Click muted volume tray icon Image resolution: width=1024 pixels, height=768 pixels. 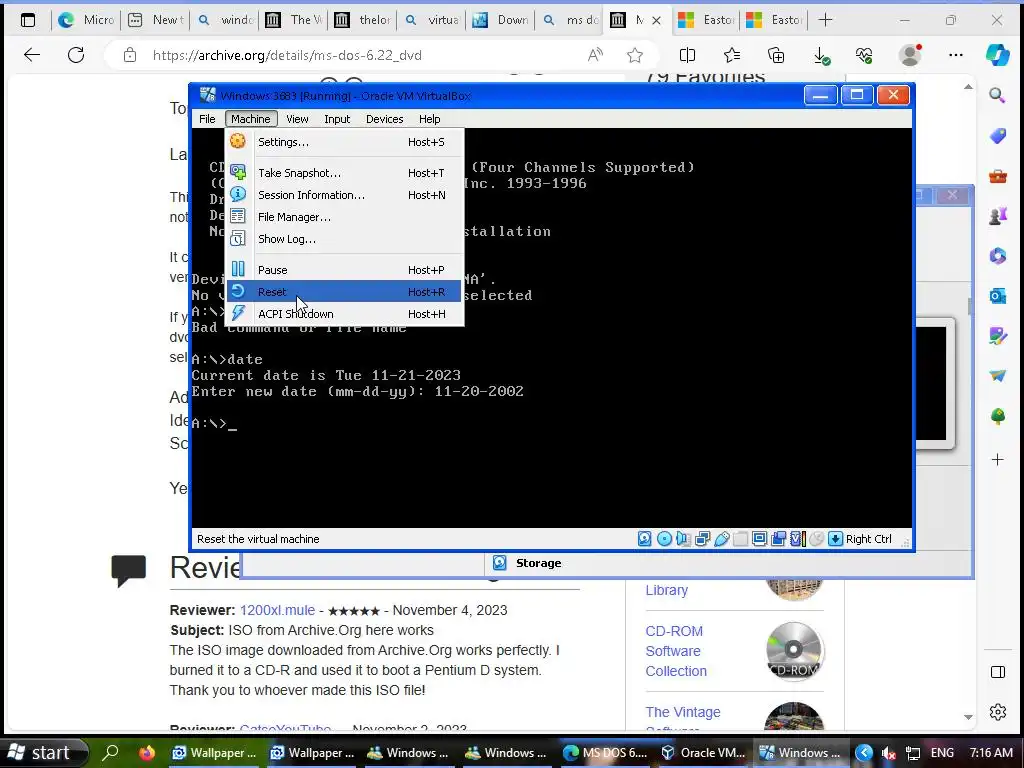pos(889,753)
